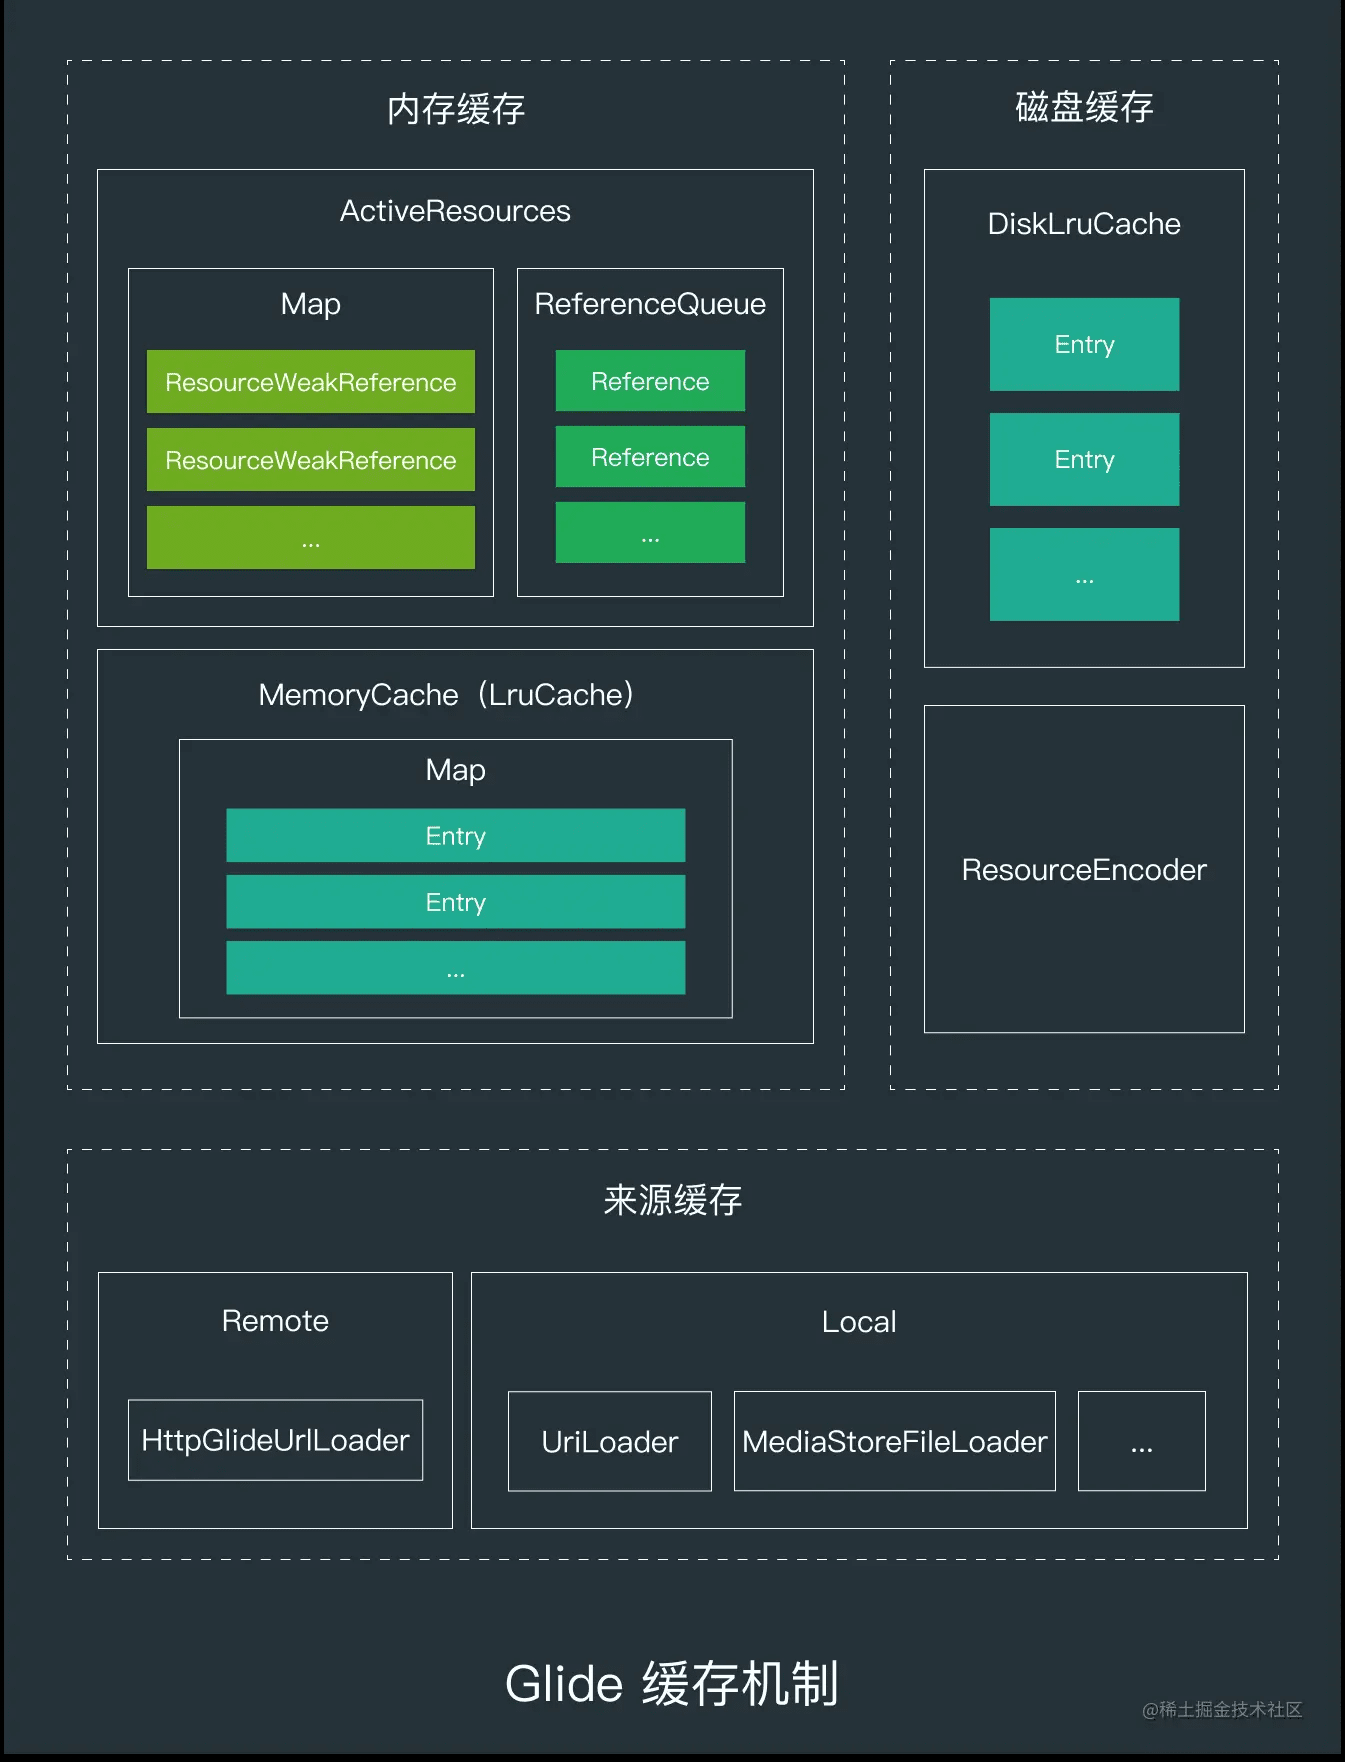Click the 磁盘缓存 section title
This screenshot has width=1345, height=1762.
click(x=1084, y=107)
